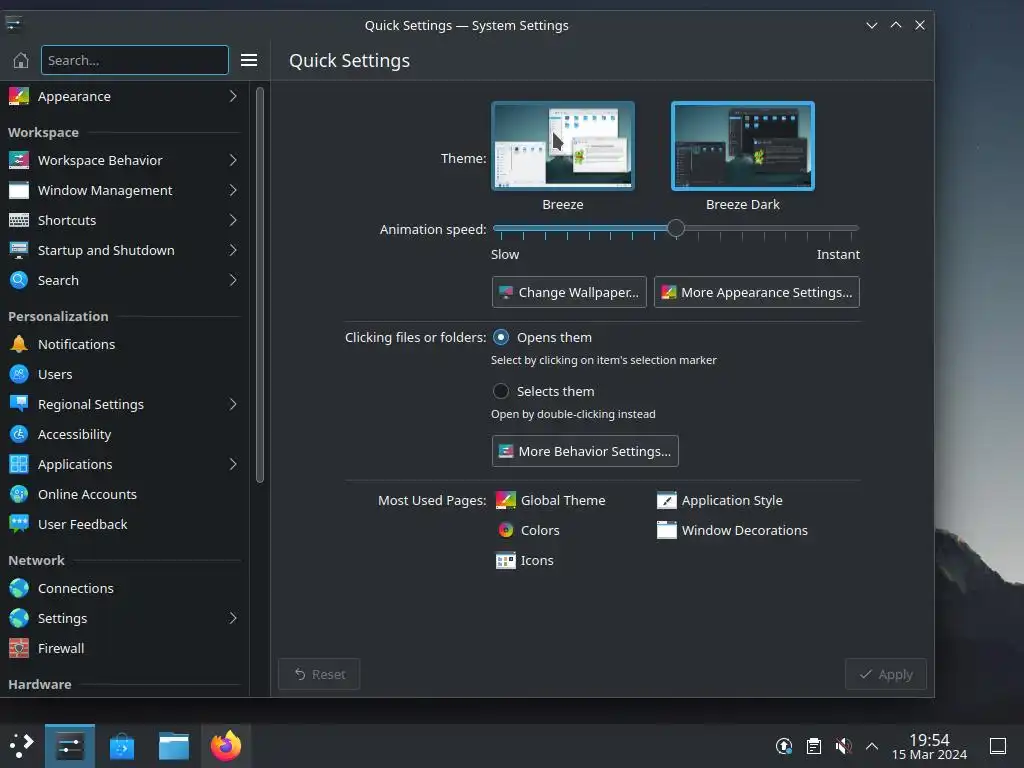Open the Application Style page icon
Screen dimensions: 1024x768
667,500
